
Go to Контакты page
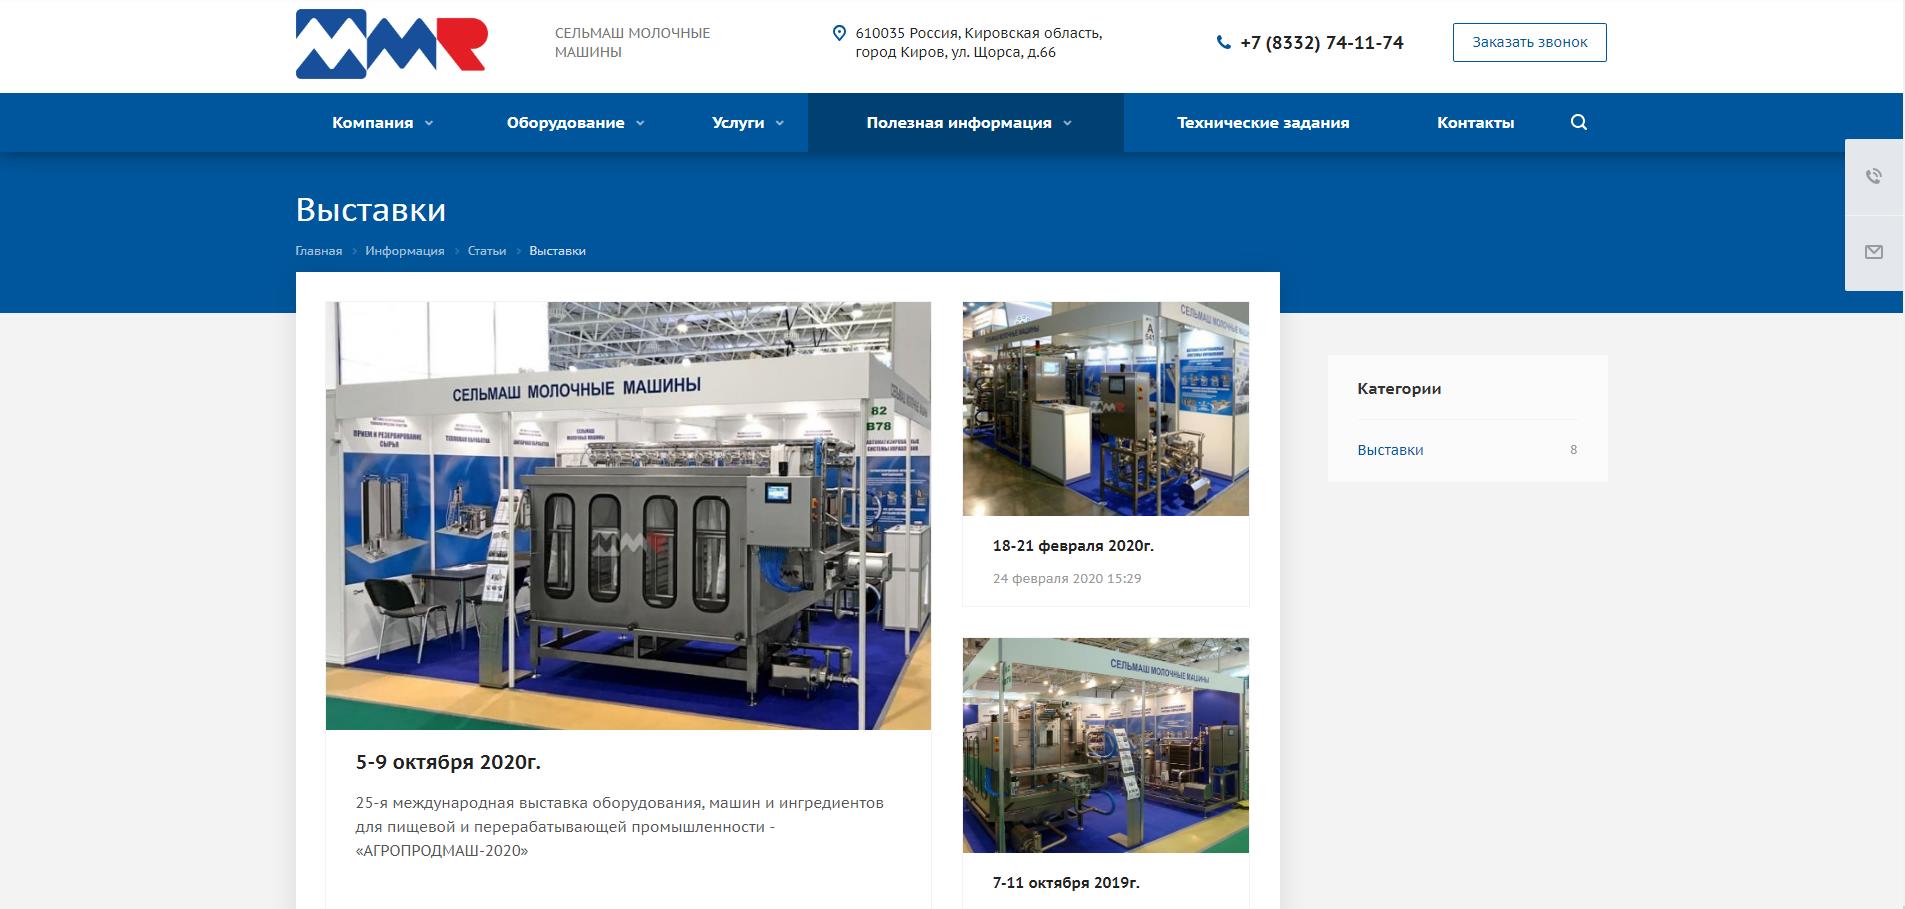point(1475,122)
